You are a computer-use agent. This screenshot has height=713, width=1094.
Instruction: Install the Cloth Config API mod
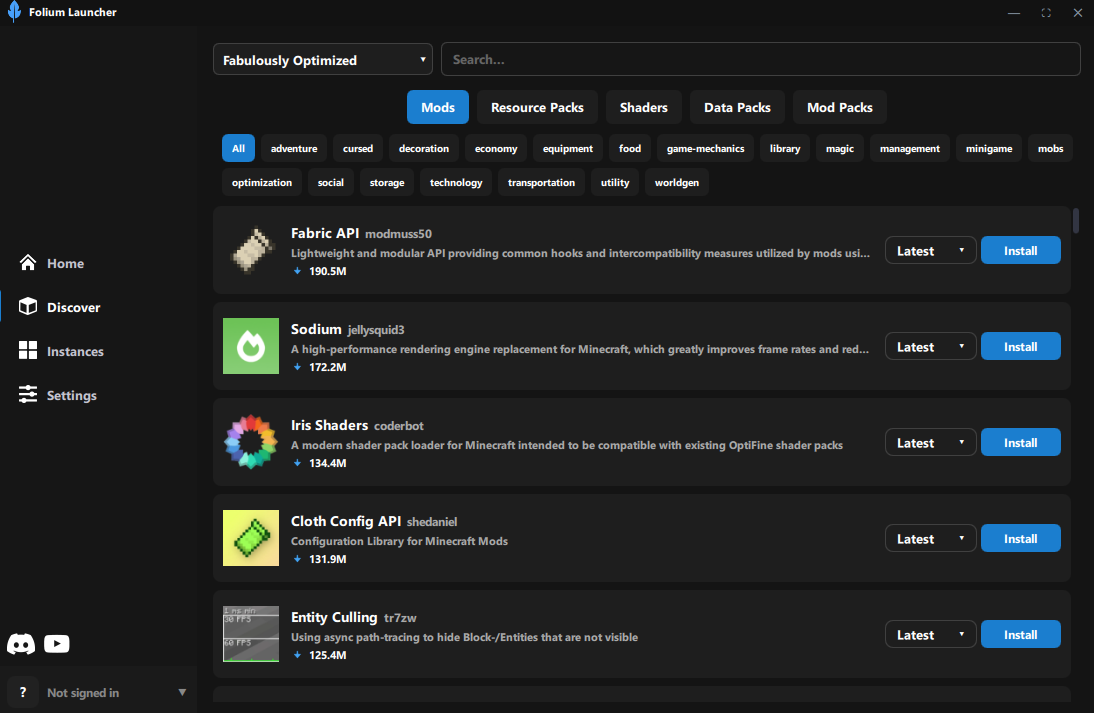[x=1021, y=539]
